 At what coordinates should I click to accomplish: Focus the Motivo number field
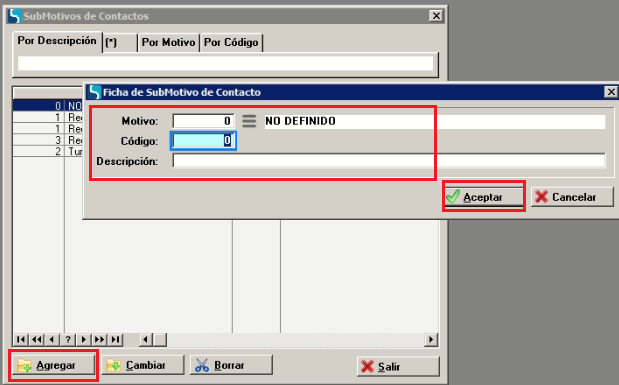[x=203, y=121]
